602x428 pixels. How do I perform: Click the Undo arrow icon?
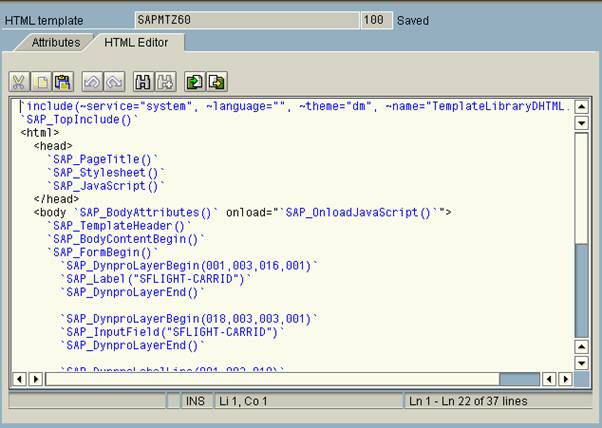(93, 82)
